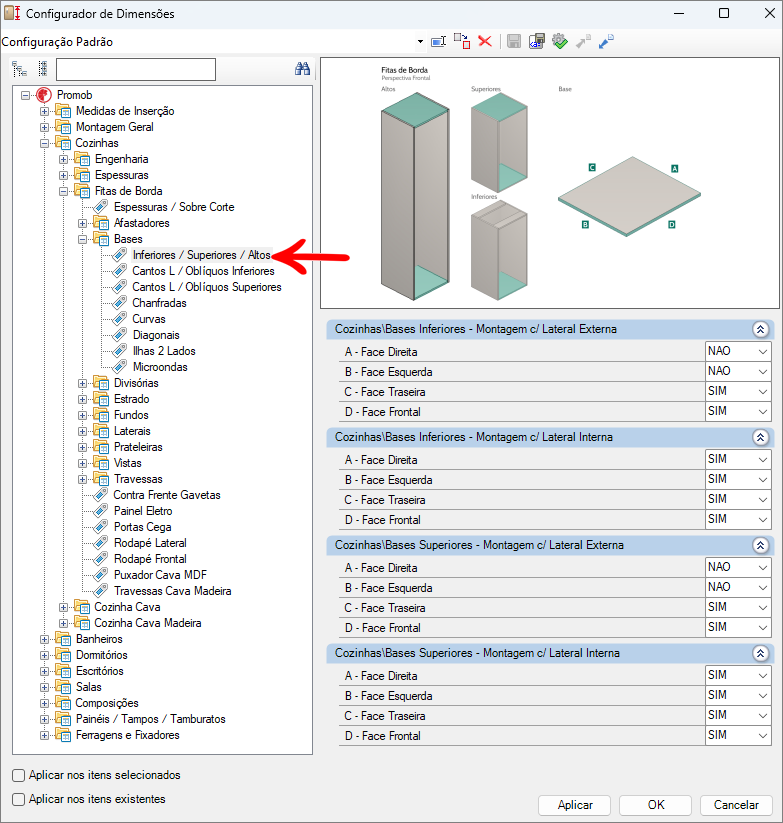Image resolution: width=783 pixels, height=823 pixels.
Task: Enable 'Aplicar nos itens selecionados' checkbox
Action: click(19, 775)
